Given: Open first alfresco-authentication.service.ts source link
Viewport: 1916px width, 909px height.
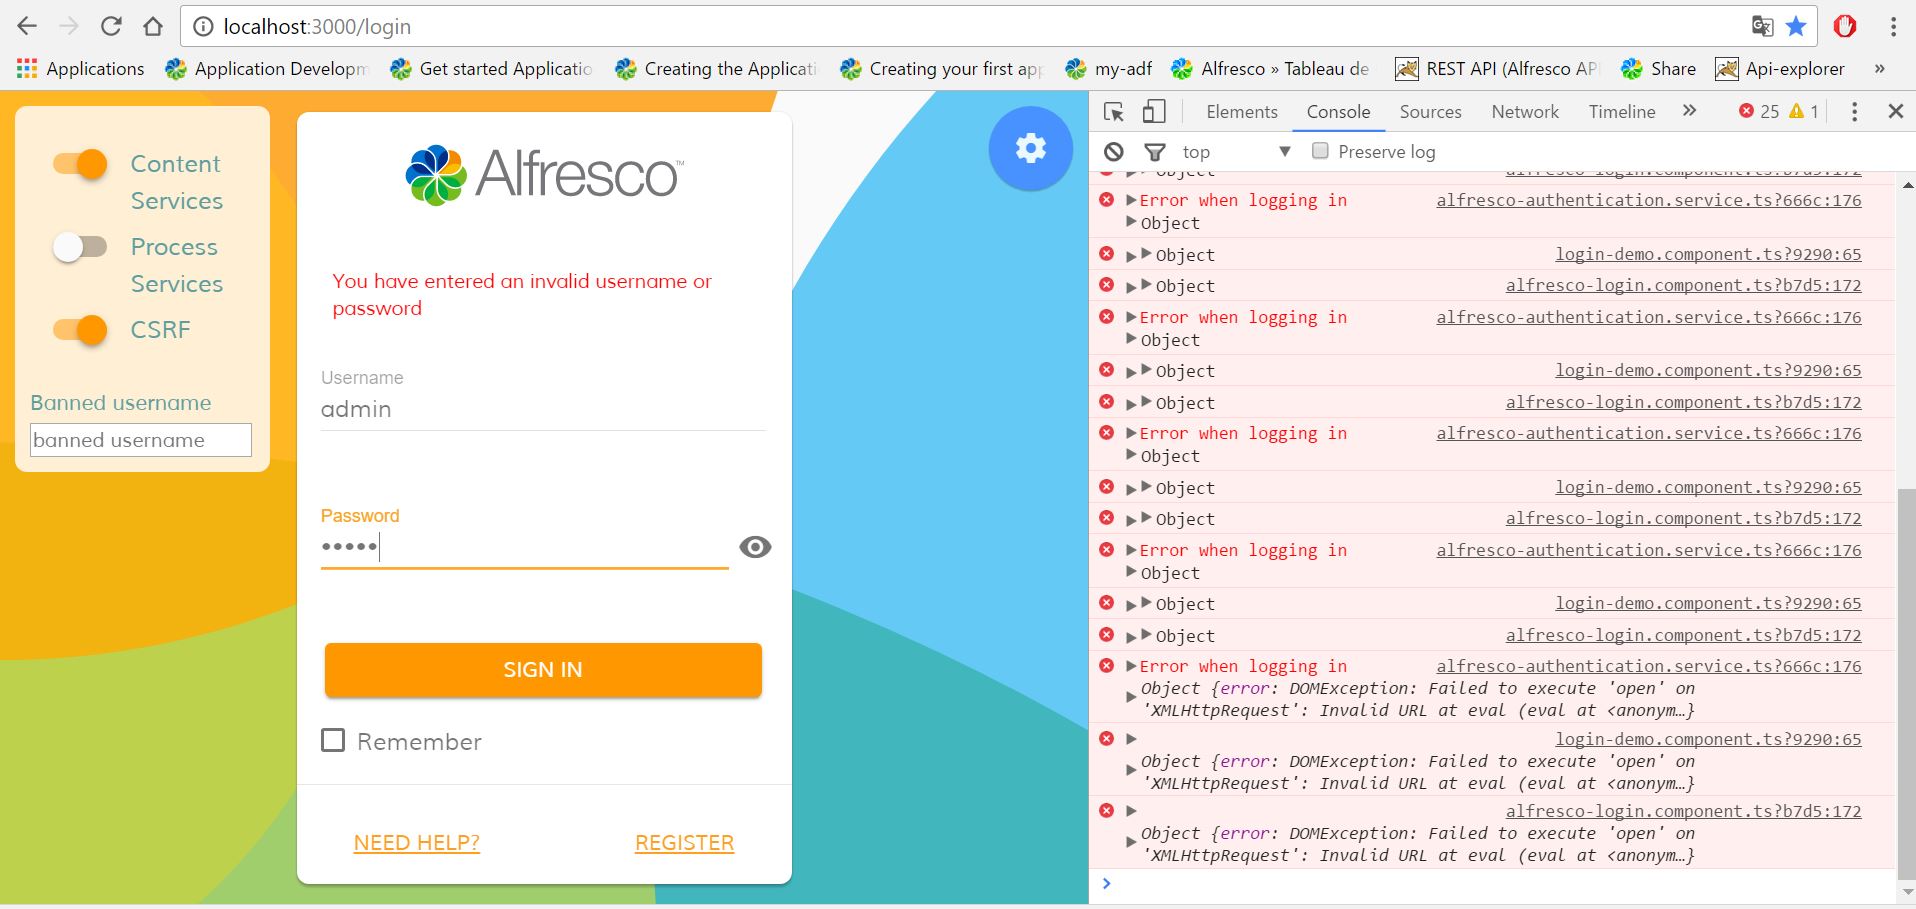Looking at the screenshot, I should click(1649, 200).
